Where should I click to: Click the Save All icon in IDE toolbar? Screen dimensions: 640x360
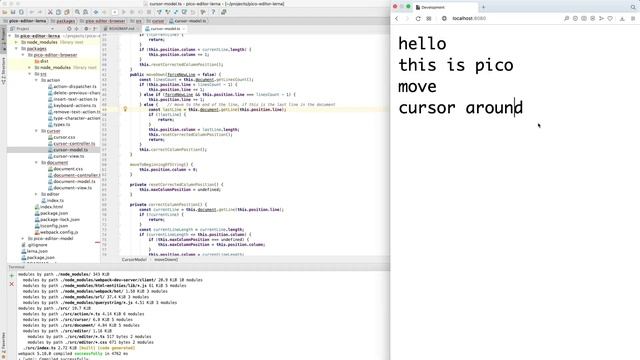pyautogui.click(x=13, y=12)
